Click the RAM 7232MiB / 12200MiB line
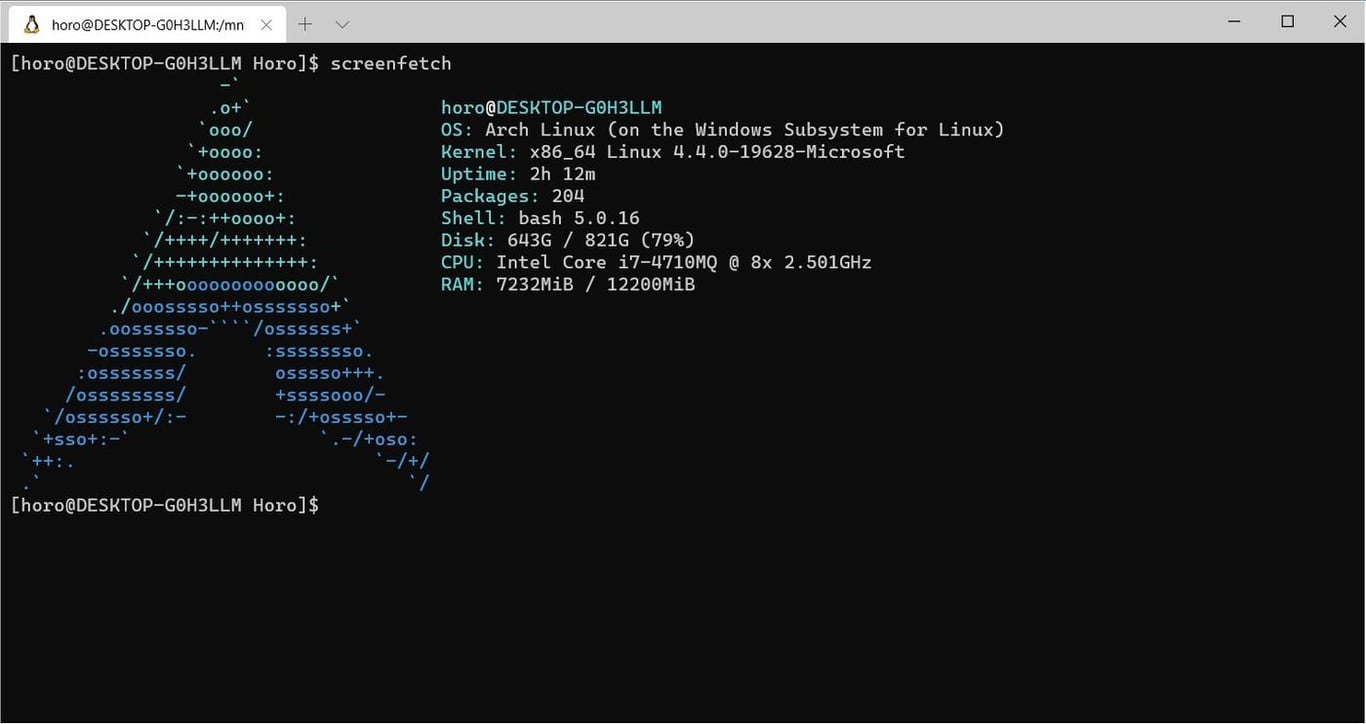The width and height of the screenshot is (1366, 724). tap(568, 284)
